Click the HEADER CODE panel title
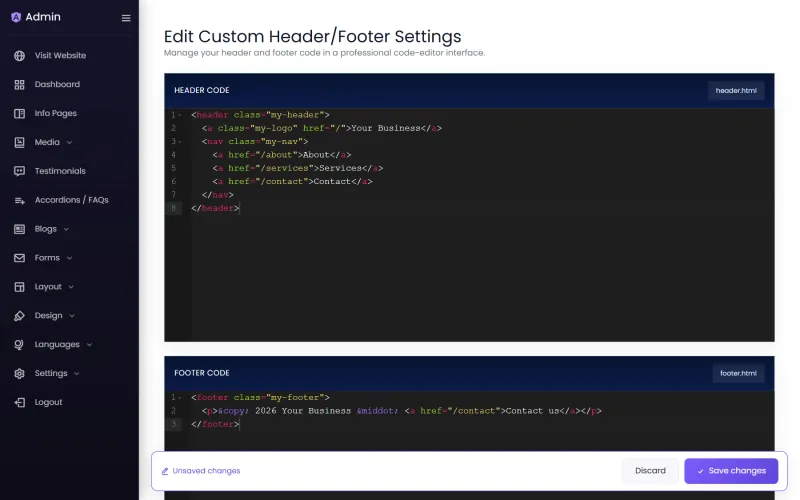 click(x=202, y=90)
